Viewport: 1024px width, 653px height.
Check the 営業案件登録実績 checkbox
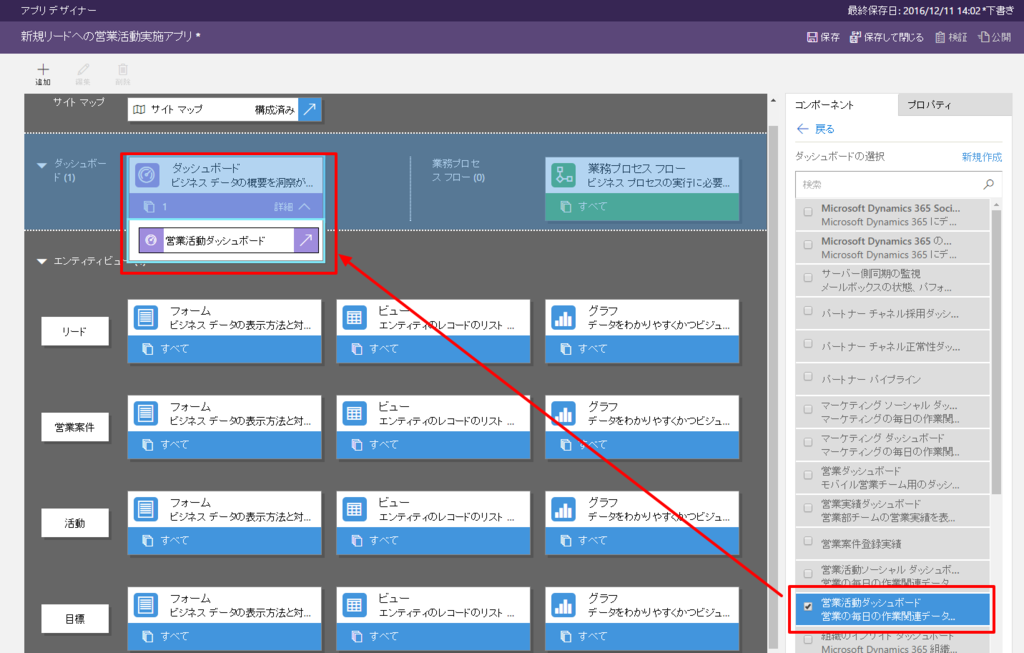point(808,541)
